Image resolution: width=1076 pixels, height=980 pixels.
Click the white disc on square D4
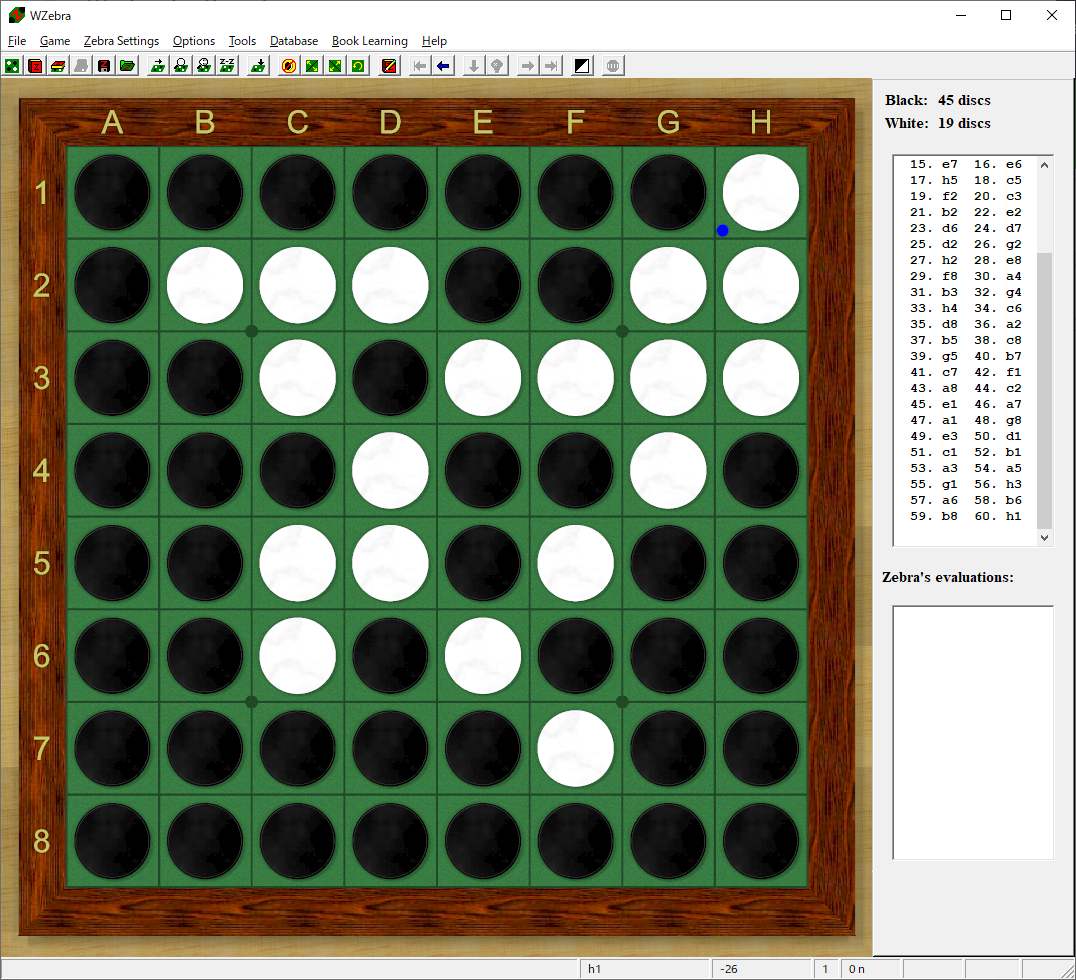pyautogui.click(x=390, y=470)
